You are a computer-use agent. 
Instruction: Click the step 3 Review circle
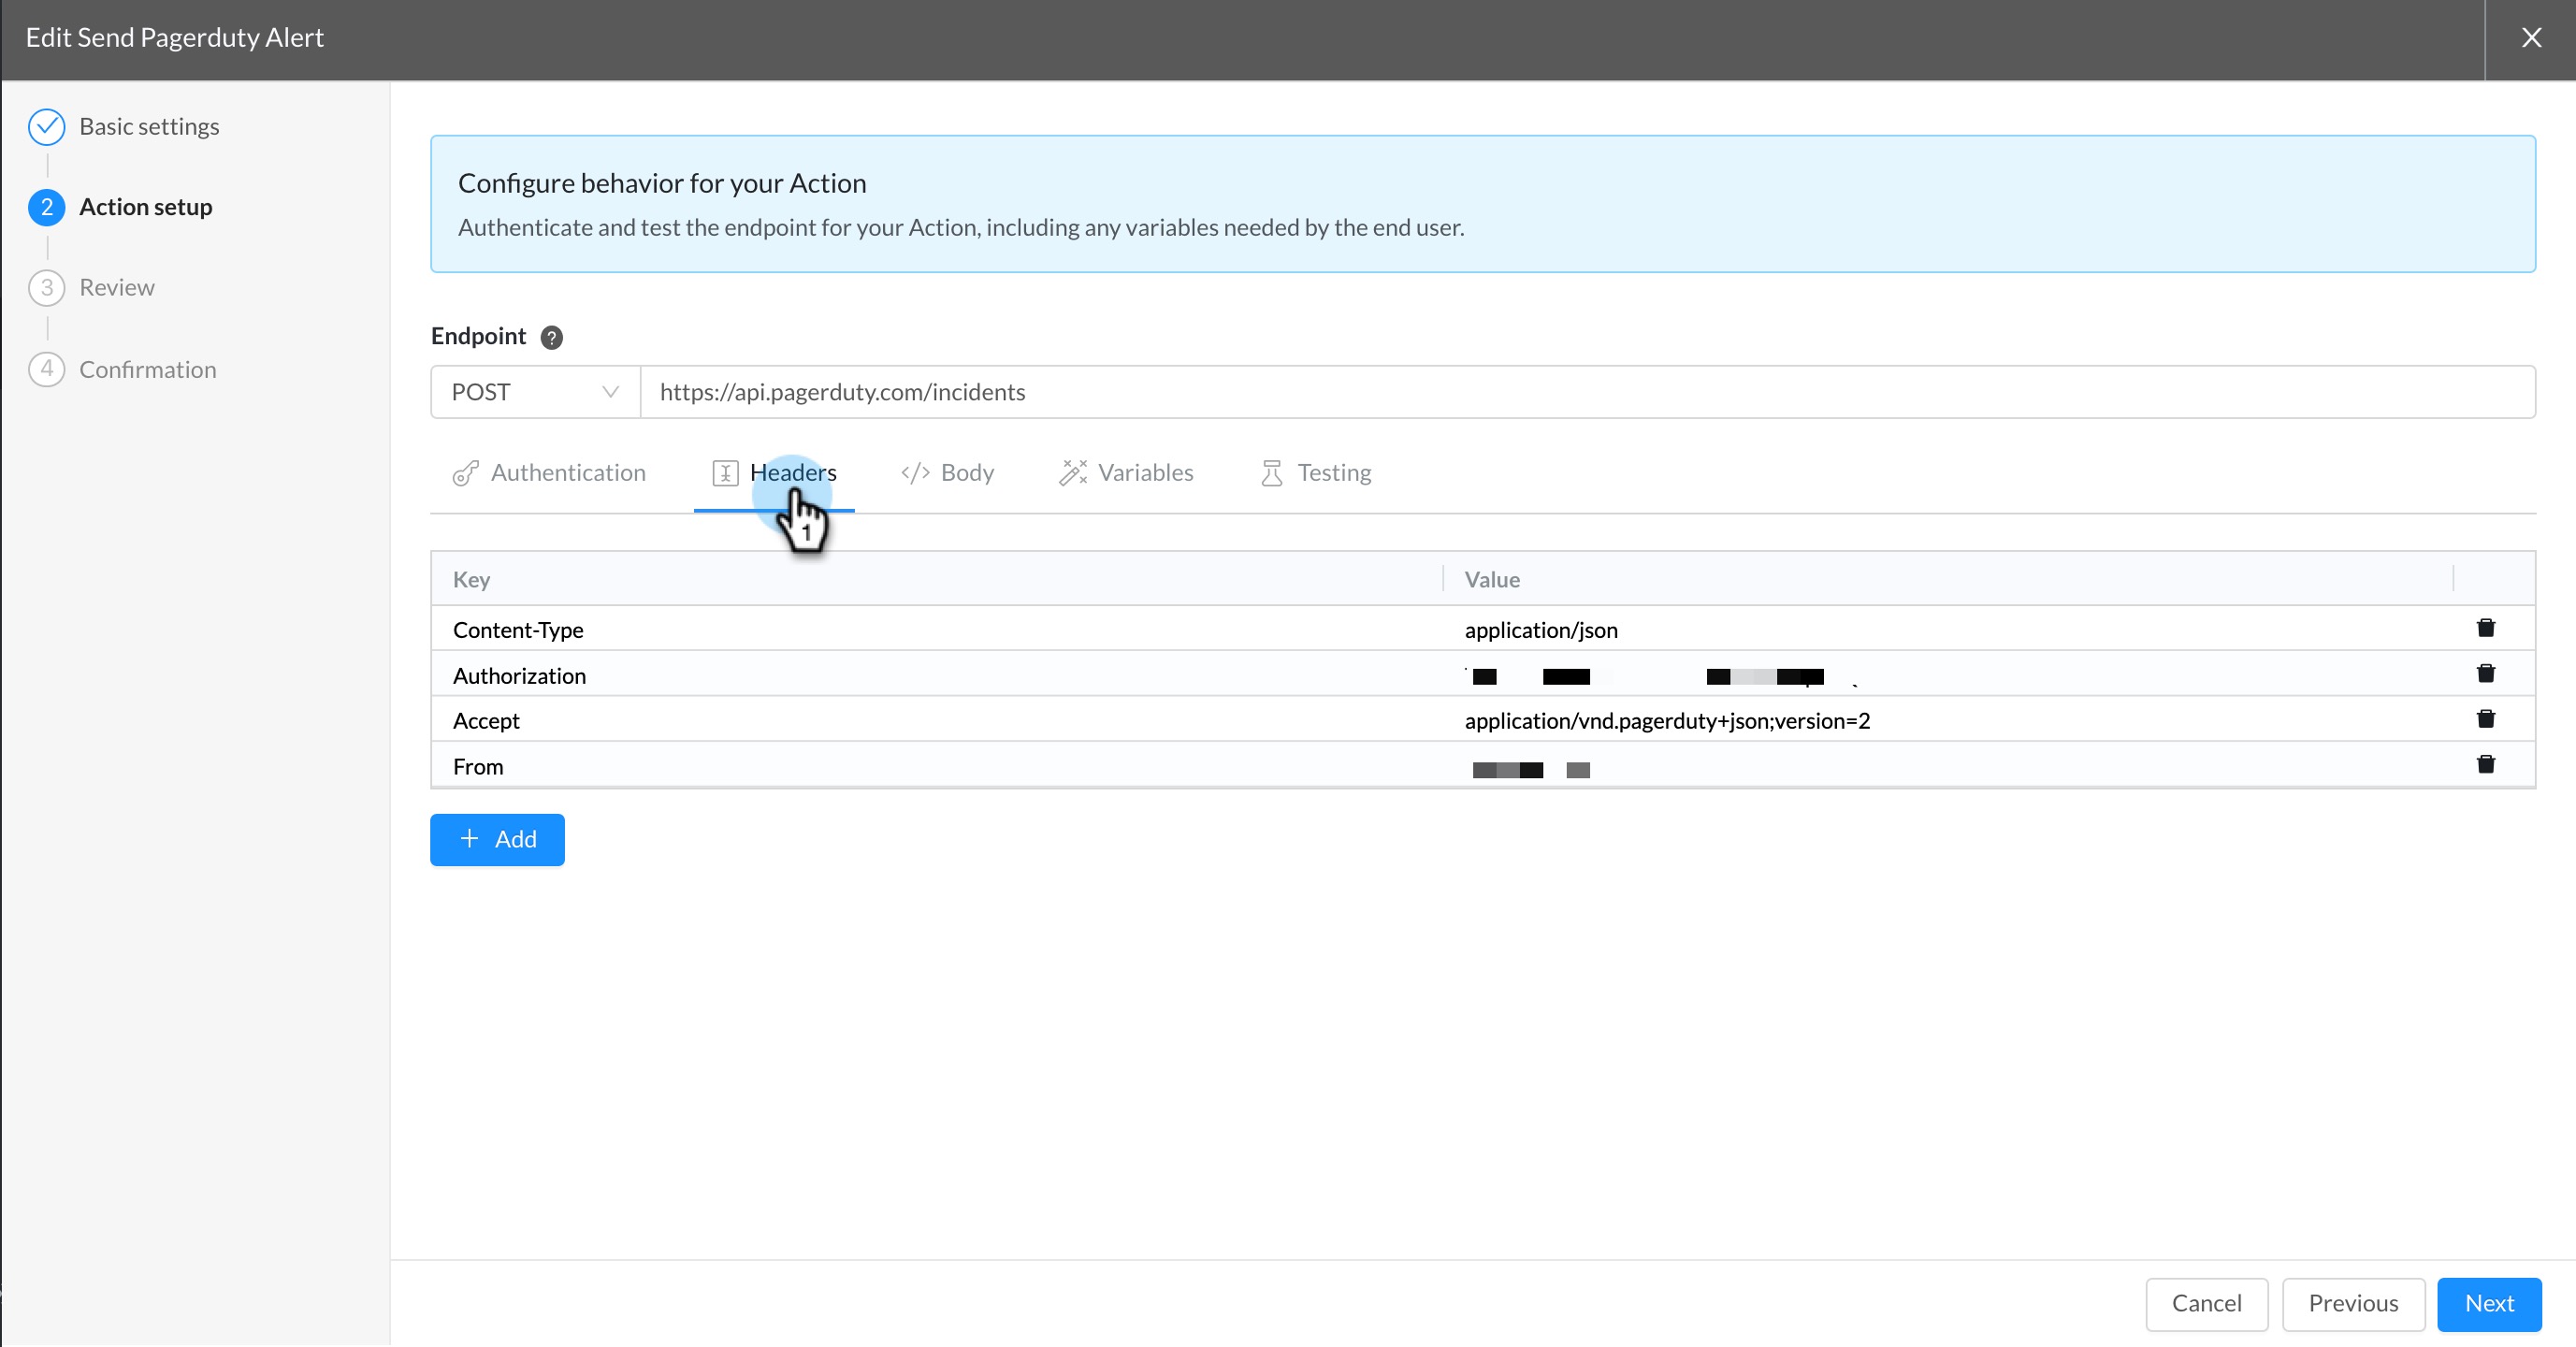point(47,288)
